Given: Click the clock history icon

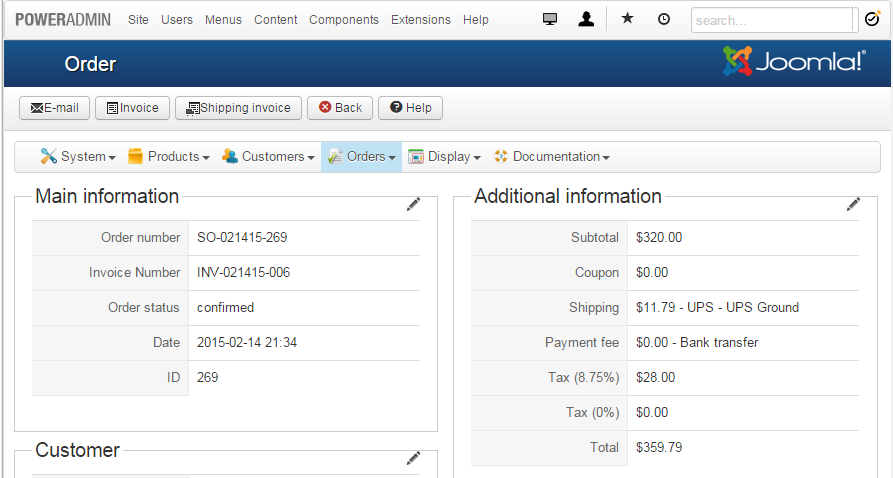Looking at the screenshot, I should [x=664, y=19].
